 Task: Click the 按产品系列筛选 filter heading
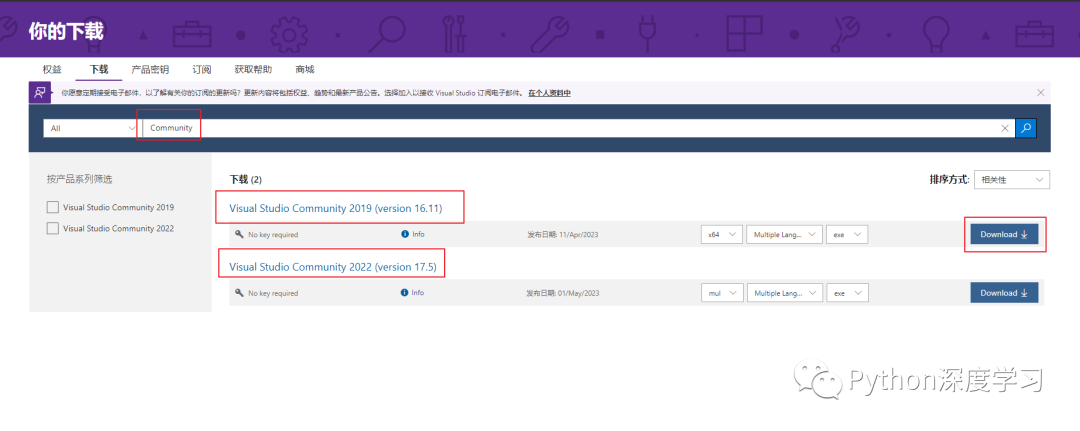click(x=79, y=179)
